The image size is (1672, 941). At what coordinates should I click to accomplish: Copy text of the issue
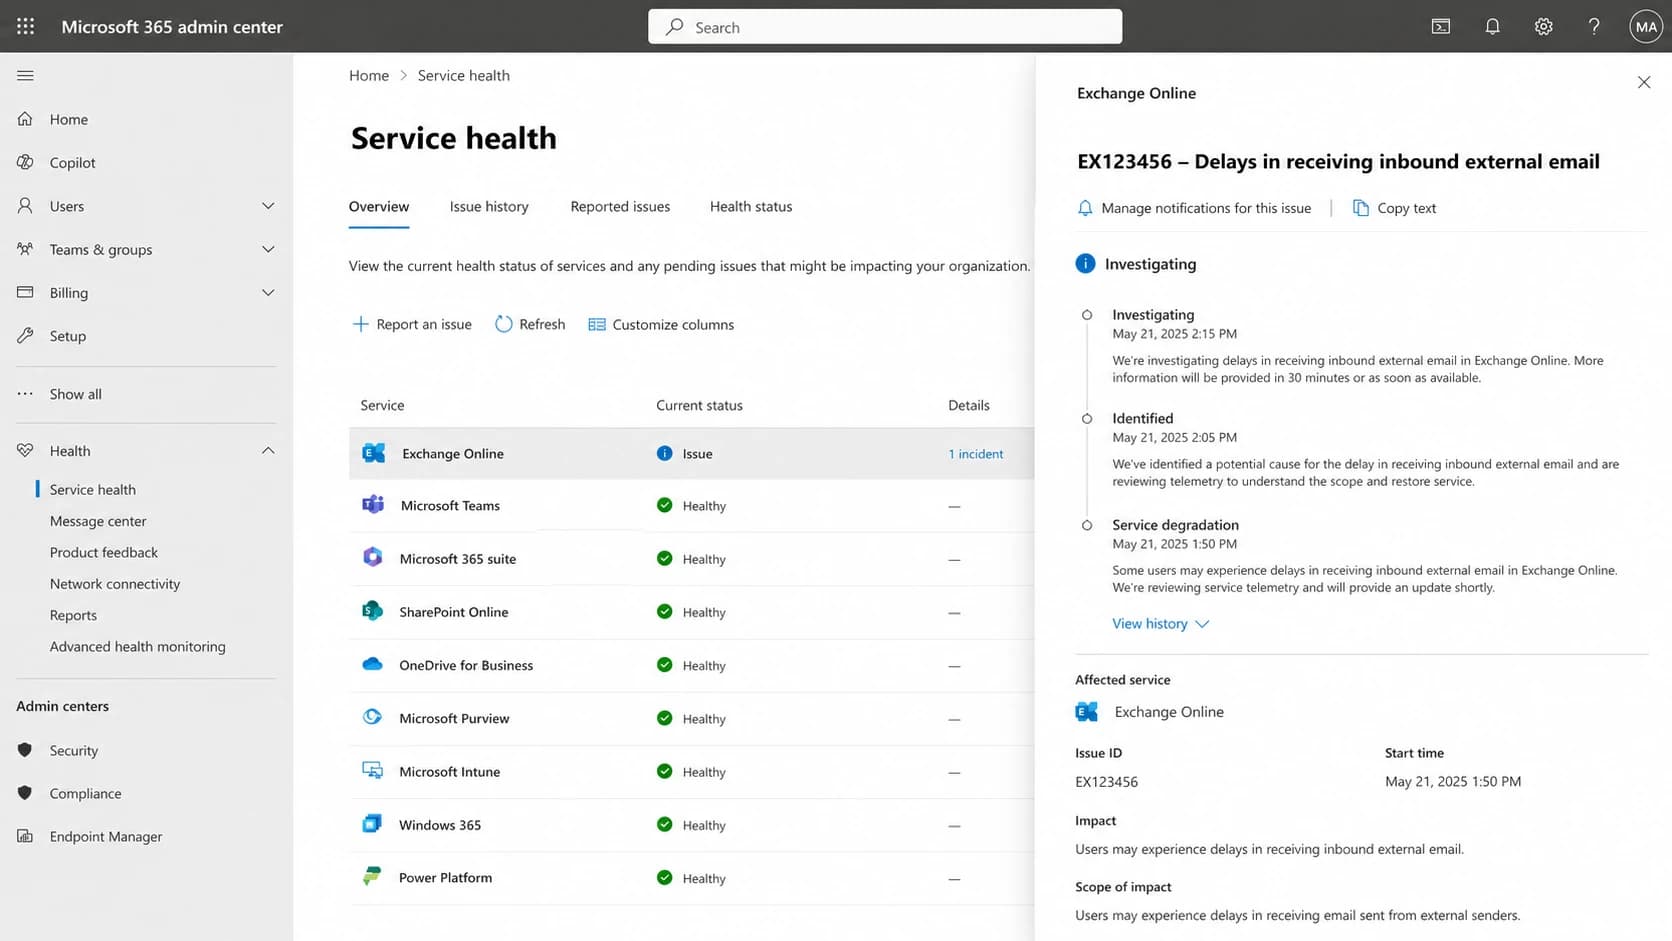[x=1394, y=208]
